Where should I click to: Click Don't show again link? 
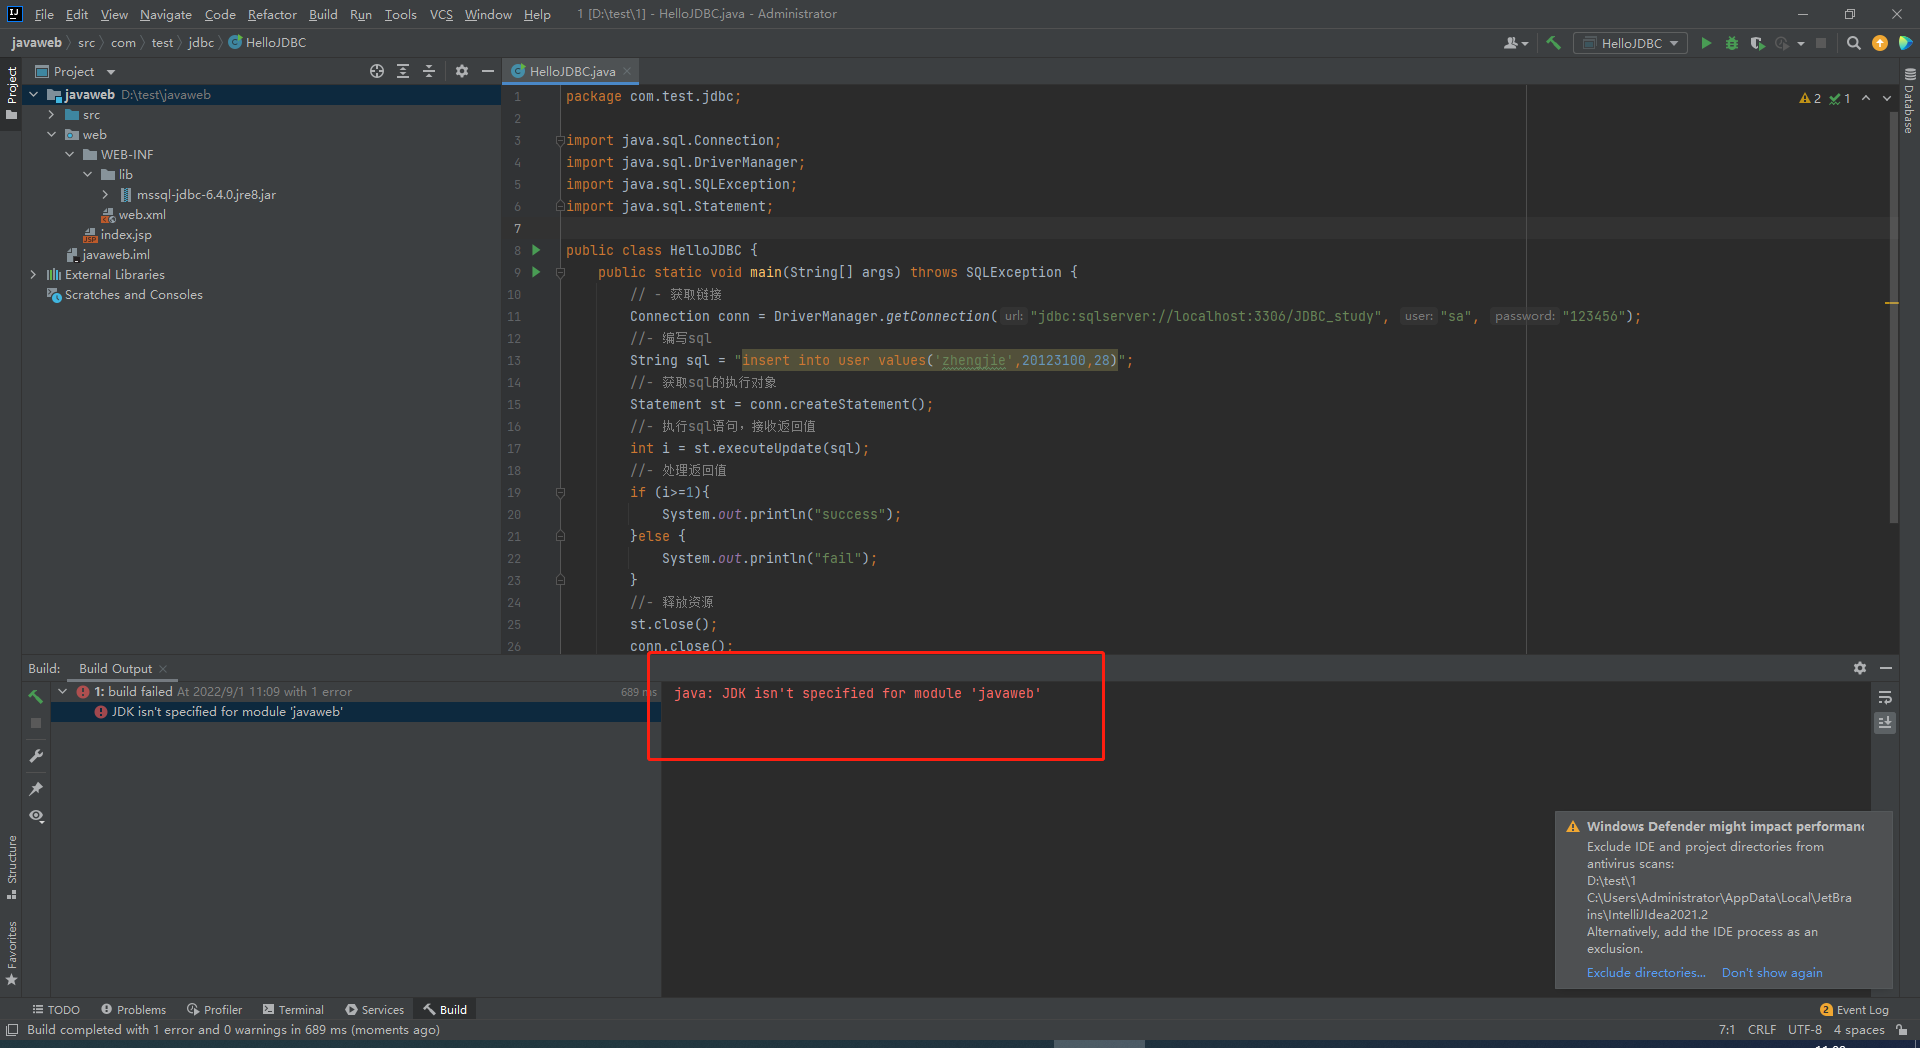pyautogui.click(x=1771, y=973)
